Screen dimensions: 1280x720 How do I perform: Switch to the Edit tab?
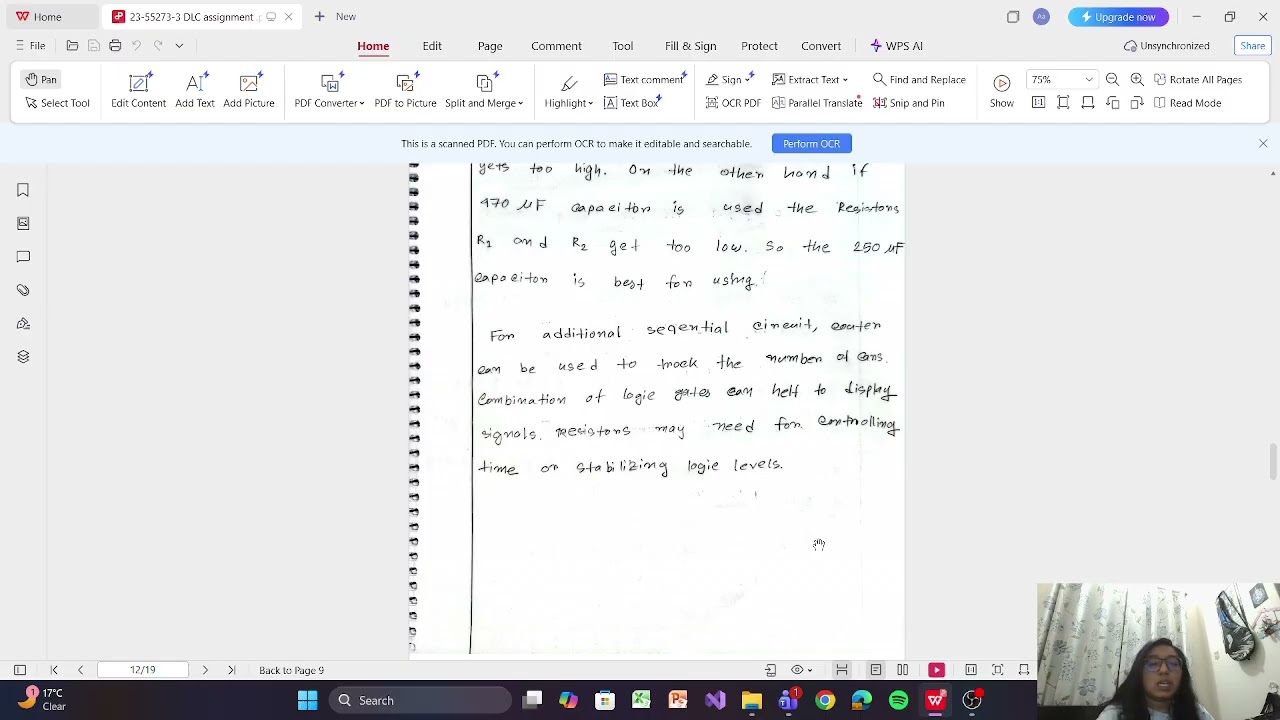[x=432, y=46]
